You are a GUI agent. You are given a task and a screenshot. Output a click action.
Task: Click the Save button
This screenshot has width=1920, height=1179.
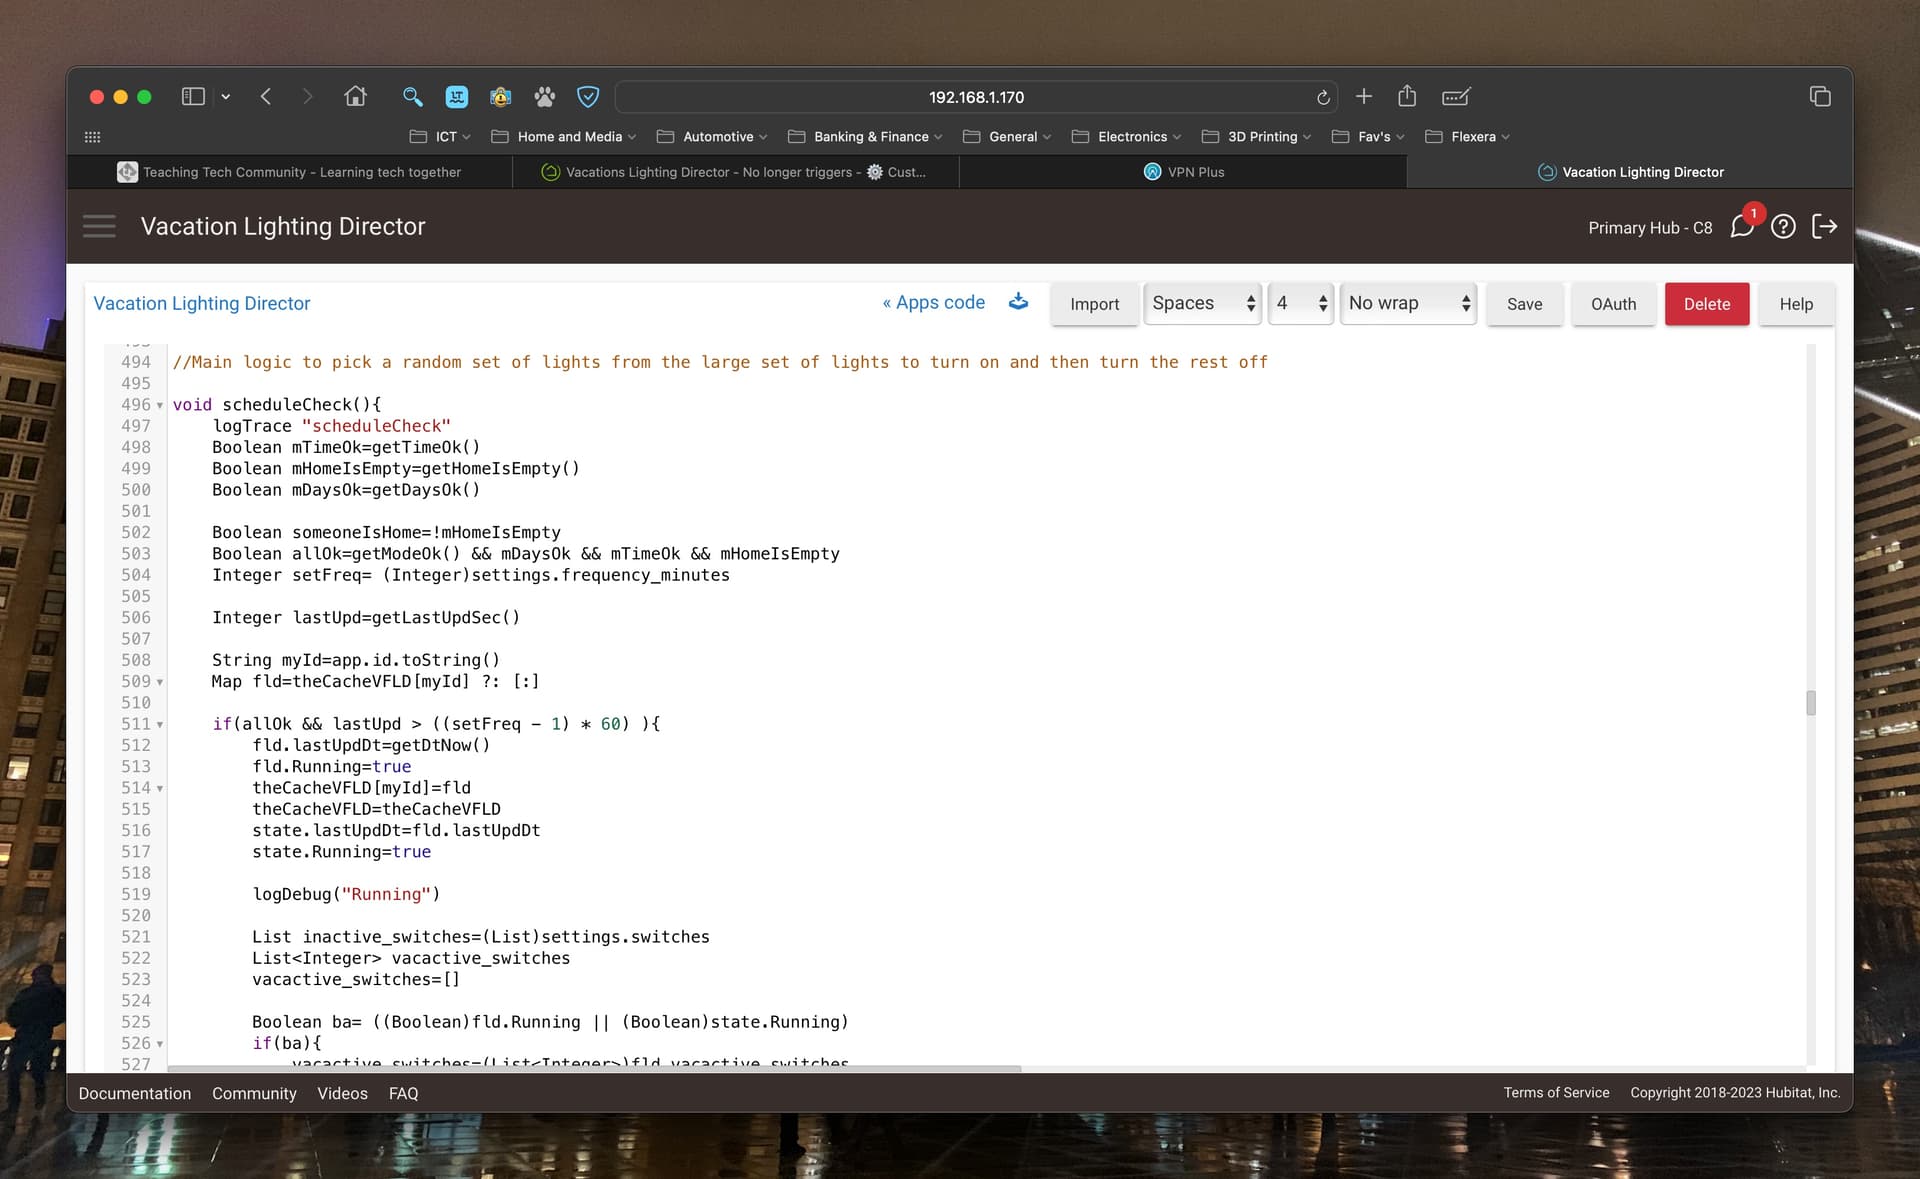click(1524, 304)
